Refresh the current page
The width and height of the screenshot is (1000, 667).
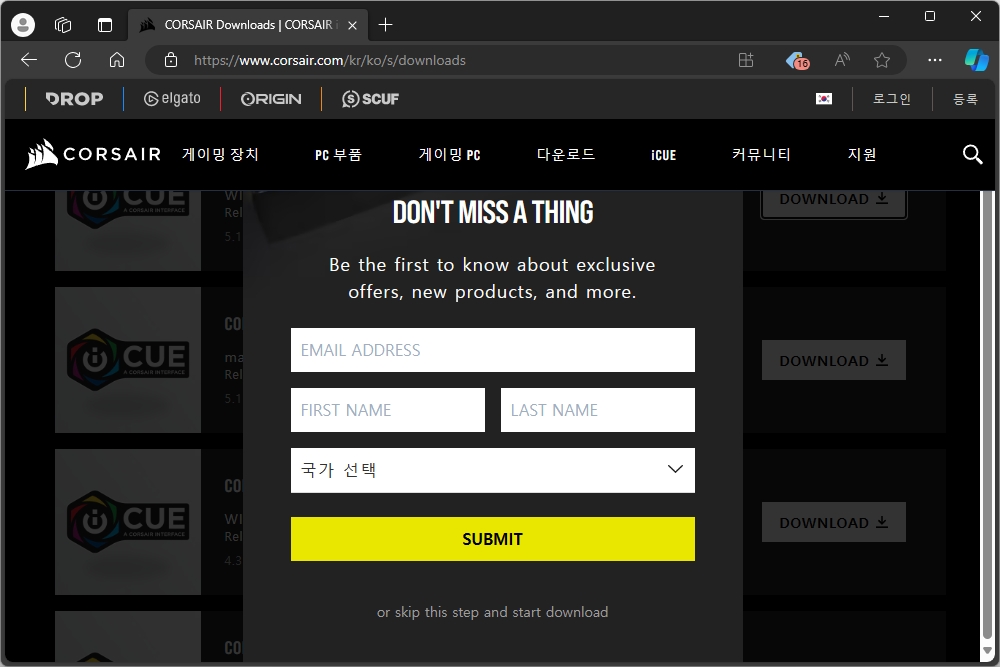click(x=73, y=60)
